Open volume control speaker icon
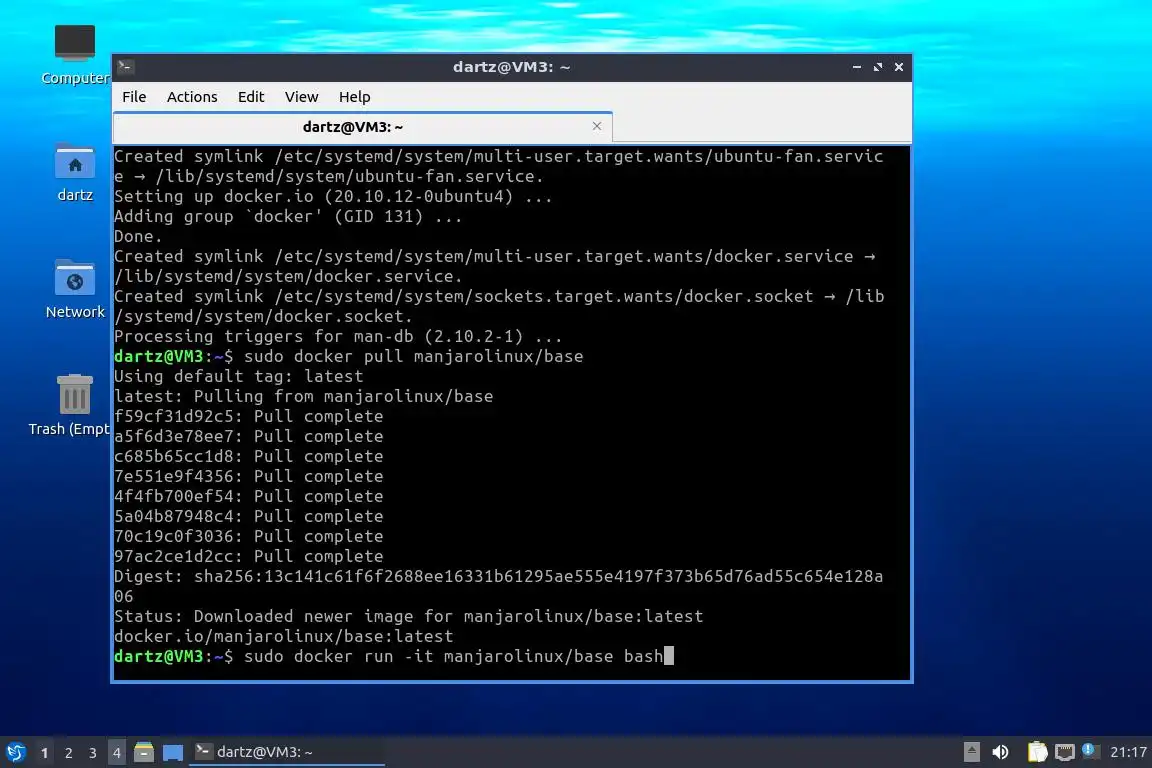Viewport: 1152px width, 768px height. click(x=1000, y=752)
